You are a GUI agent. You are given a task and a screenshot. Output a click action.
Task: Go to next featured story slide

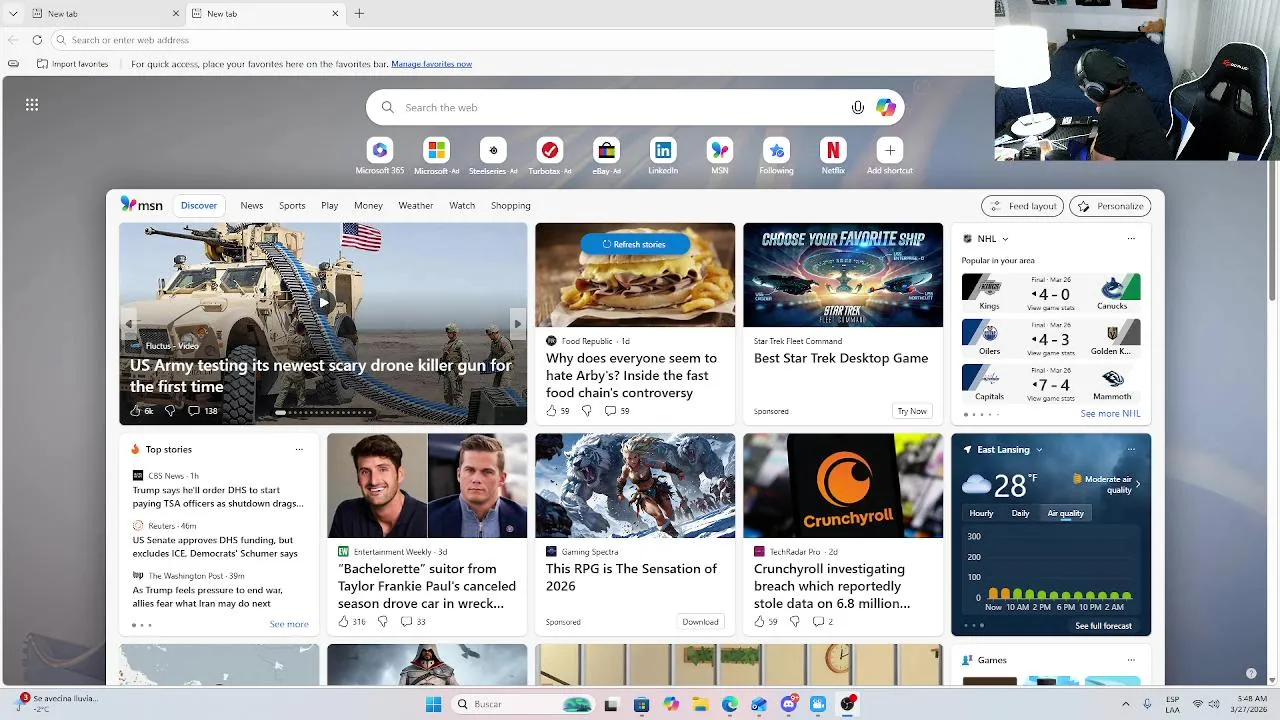[517, 323]
